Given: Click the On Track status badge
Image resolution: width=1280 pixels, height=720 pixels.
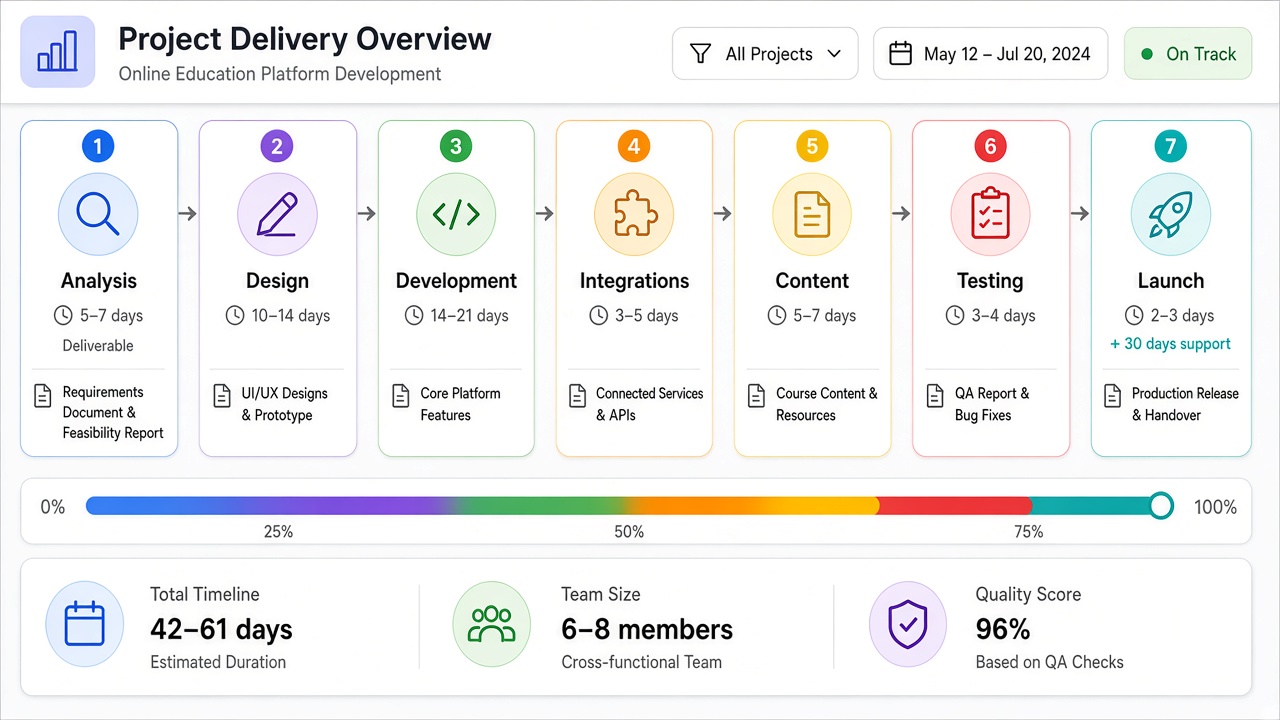Looking at the screenshot, I should pos(1188,54).
